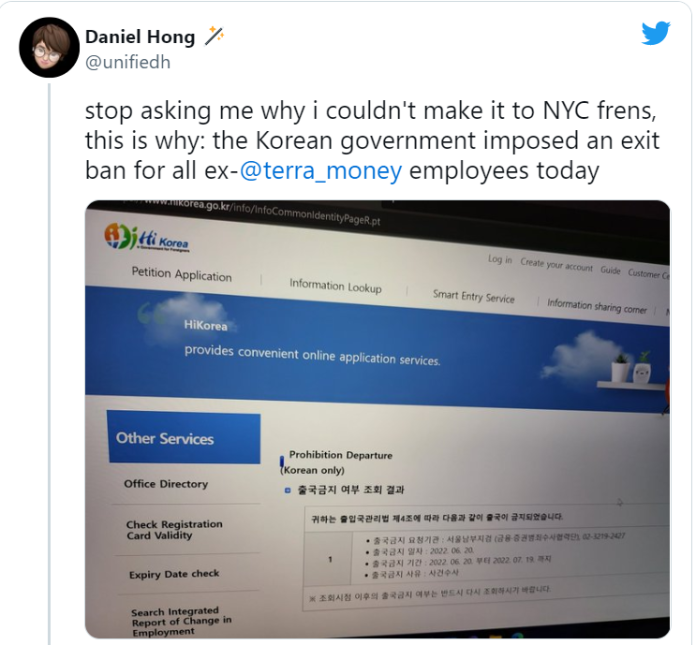
Task: Open the Information Lookup menu
Action: 335,285
